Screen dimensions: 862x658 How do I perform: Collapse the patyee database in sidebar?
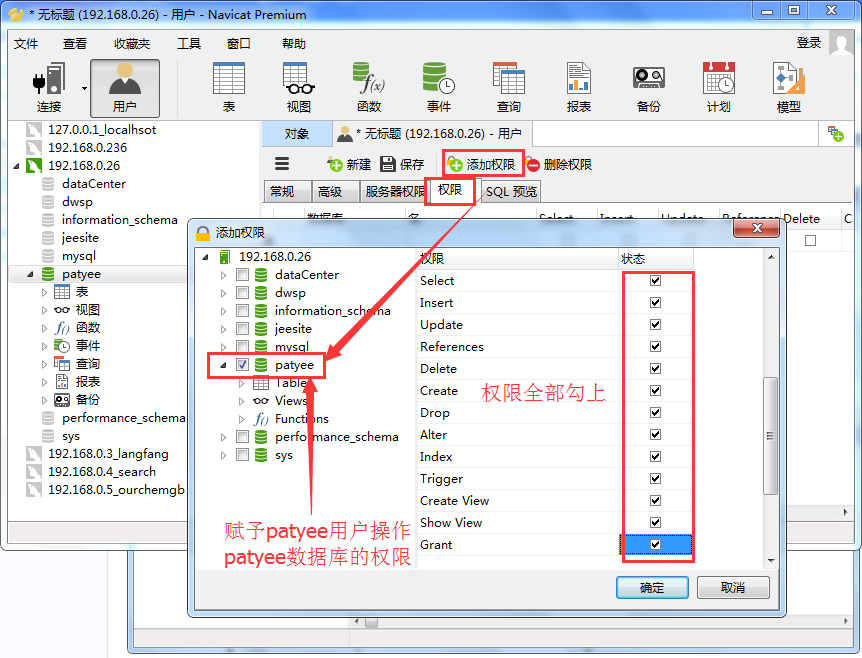point(30,274)
